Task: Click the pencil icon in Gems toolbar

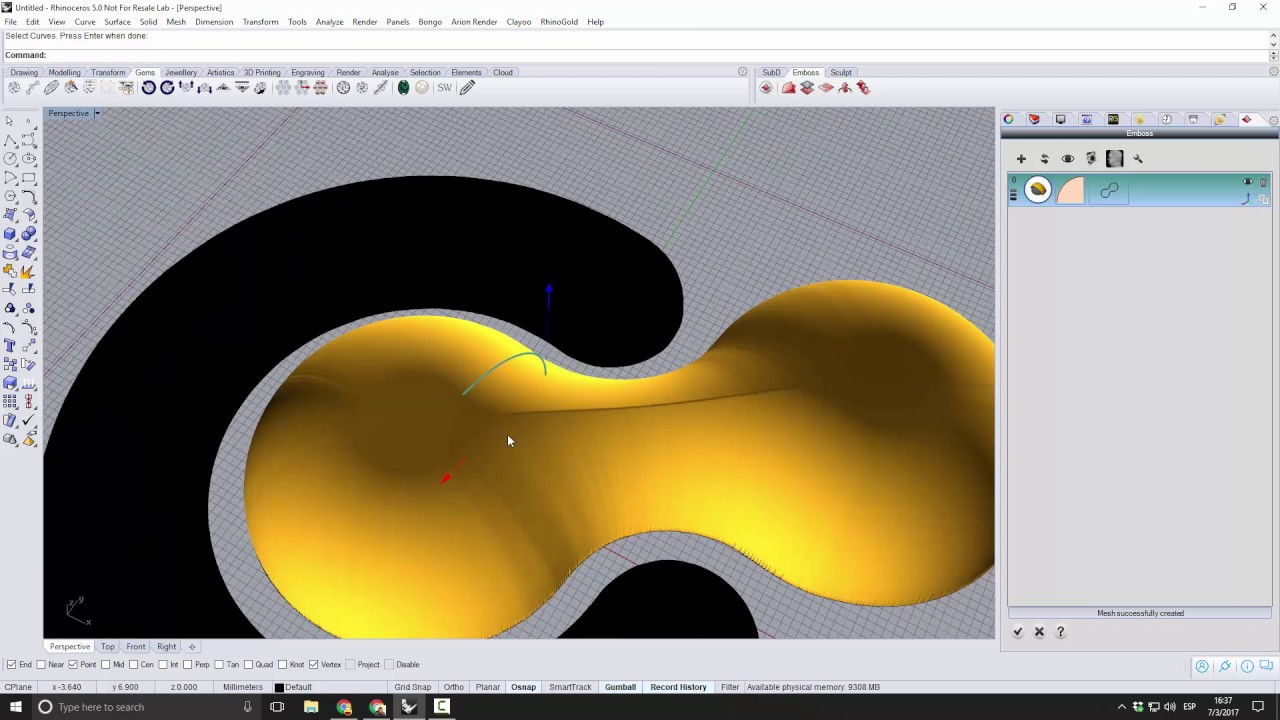Action: click(467, 88)
